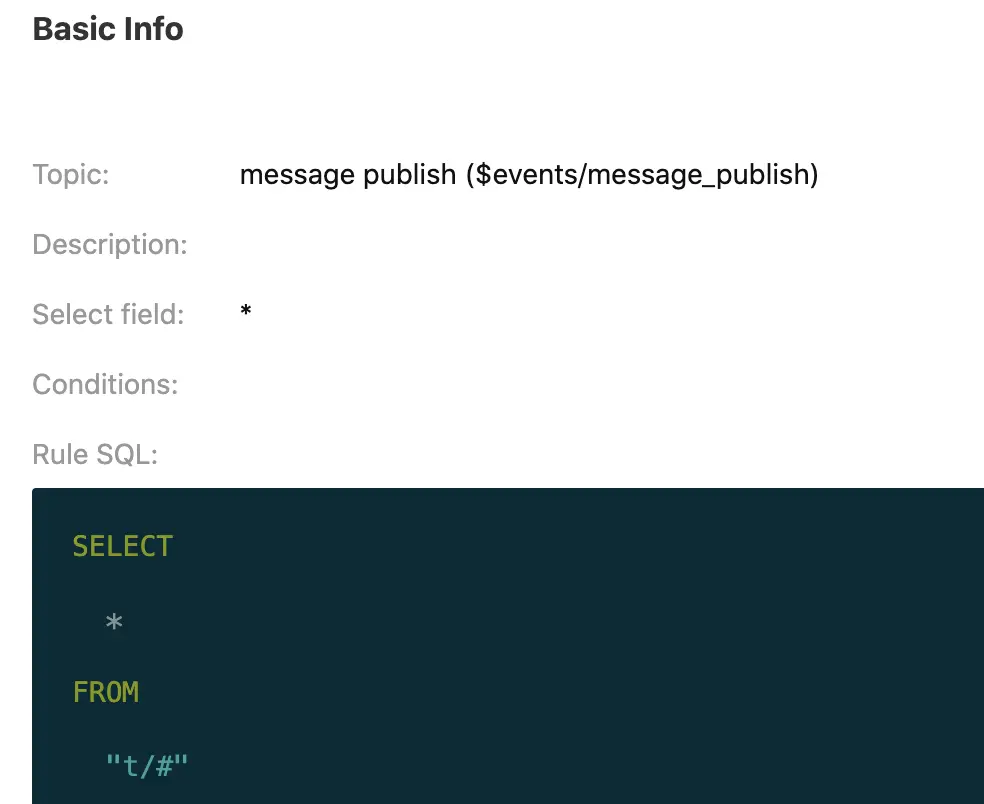Click the Description label
Viewport: 984px width, 804px height.
coord(110,245)
